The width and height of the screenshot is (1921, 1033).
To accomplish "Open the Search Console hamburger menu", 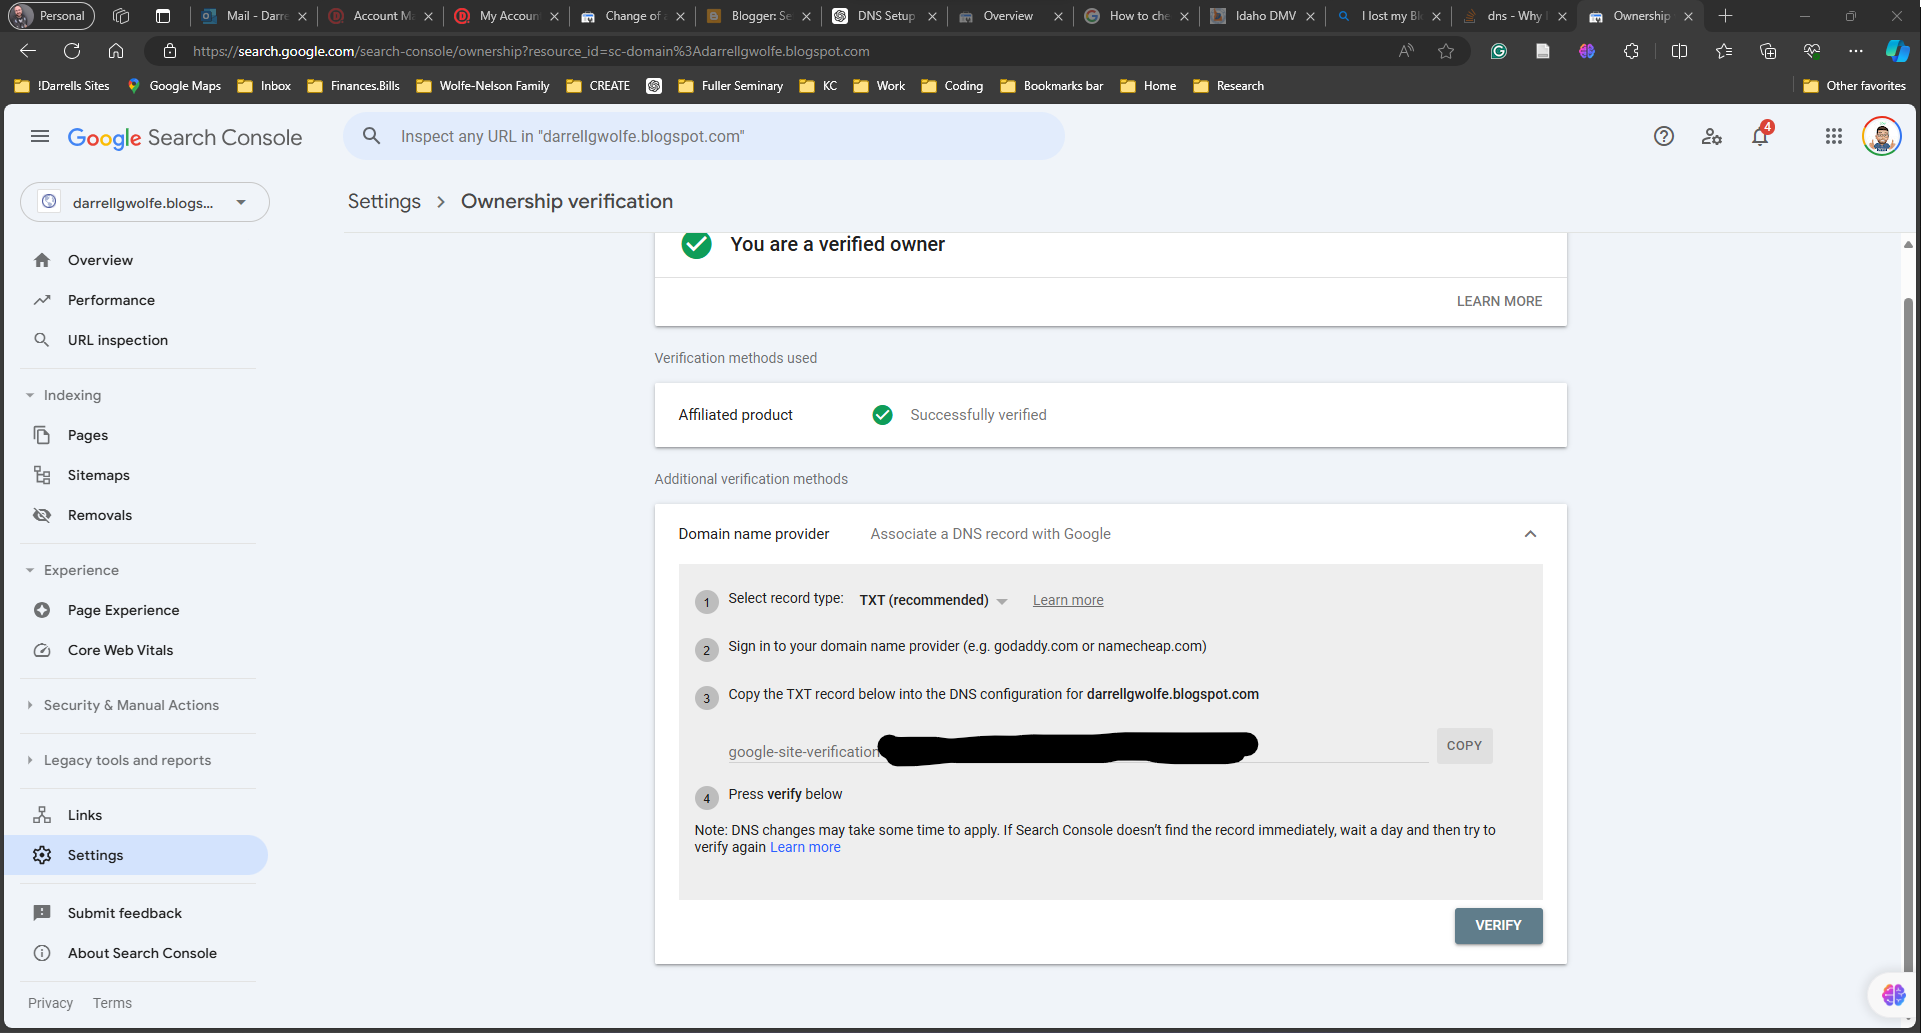I will pyautogui.click(x=40, y=137).
